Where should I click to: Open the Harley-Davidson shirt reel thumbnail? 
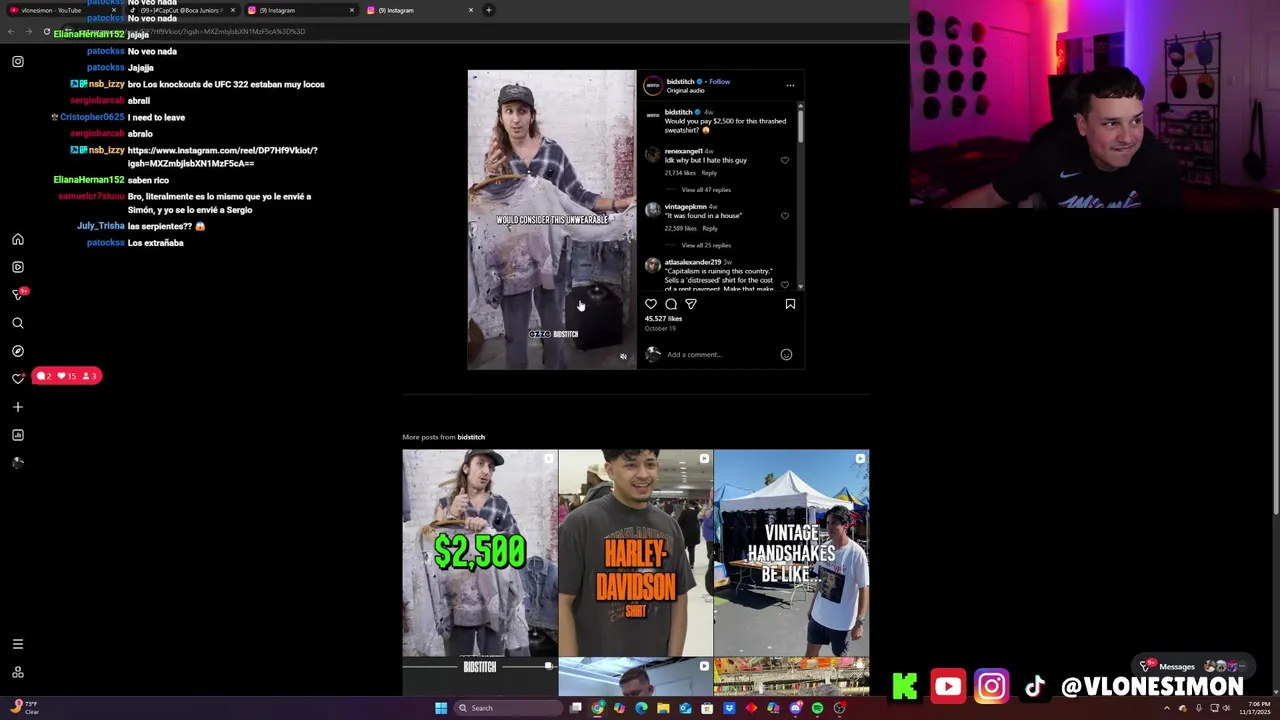click(x=635, y=553)
